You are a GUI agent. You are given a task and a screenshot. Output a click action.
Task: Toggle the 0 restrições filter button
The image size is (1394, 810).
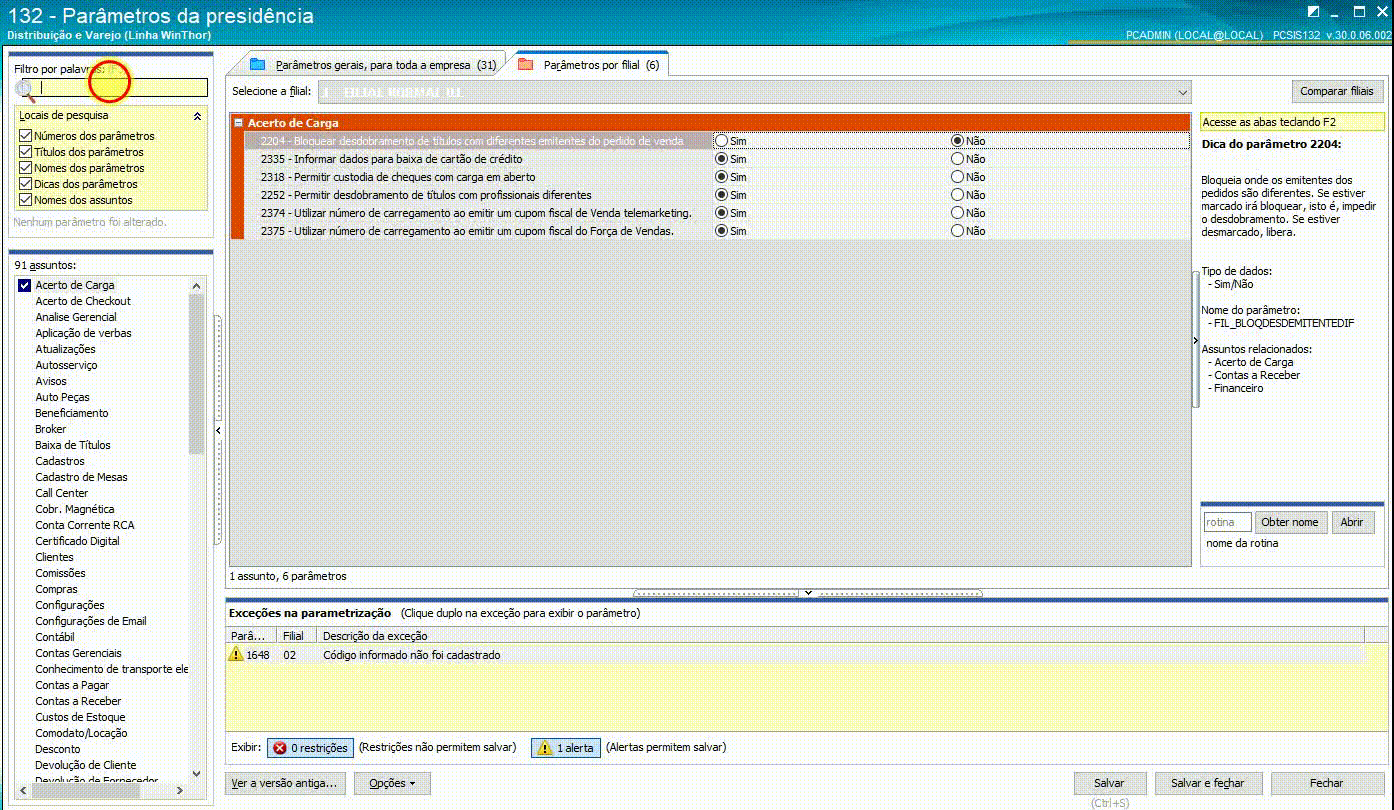[310, 748]
